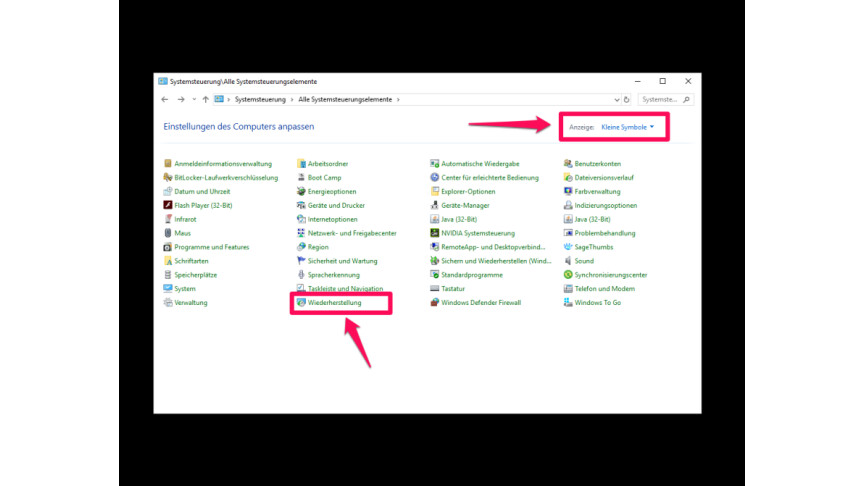Viewport: 864px width, 486px height.
Task: Open the Schriftarten icon
Action: tap(168, 261)
